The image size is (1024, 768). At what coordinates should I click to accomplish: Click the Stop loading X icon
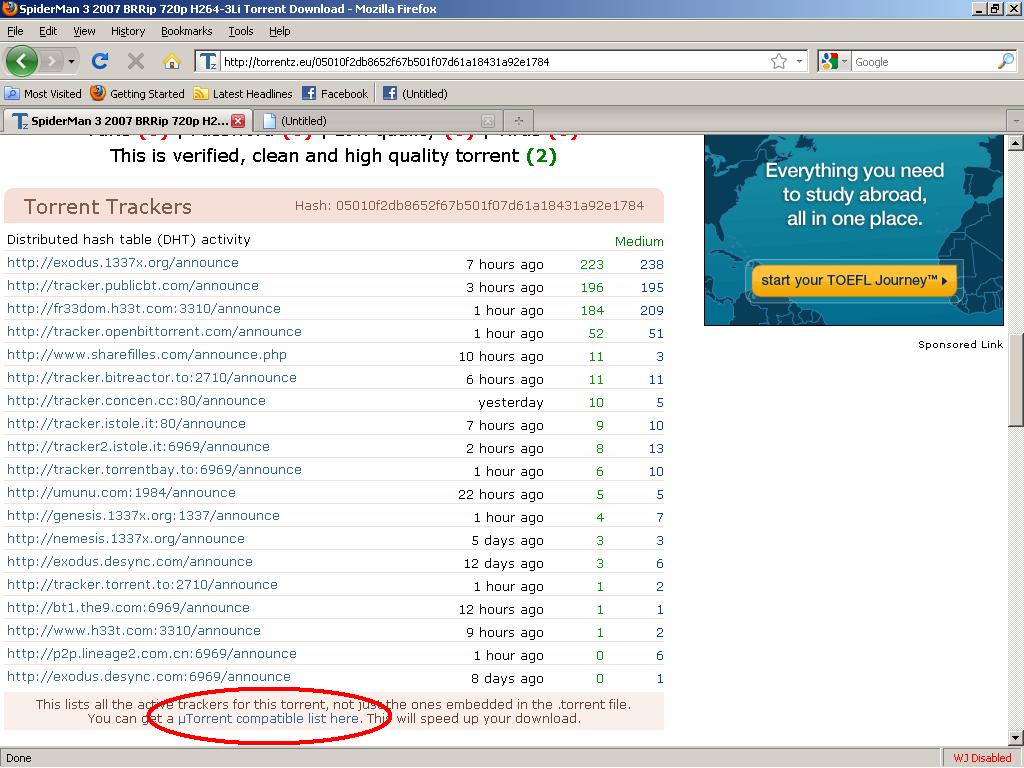(x=136, y=61)
